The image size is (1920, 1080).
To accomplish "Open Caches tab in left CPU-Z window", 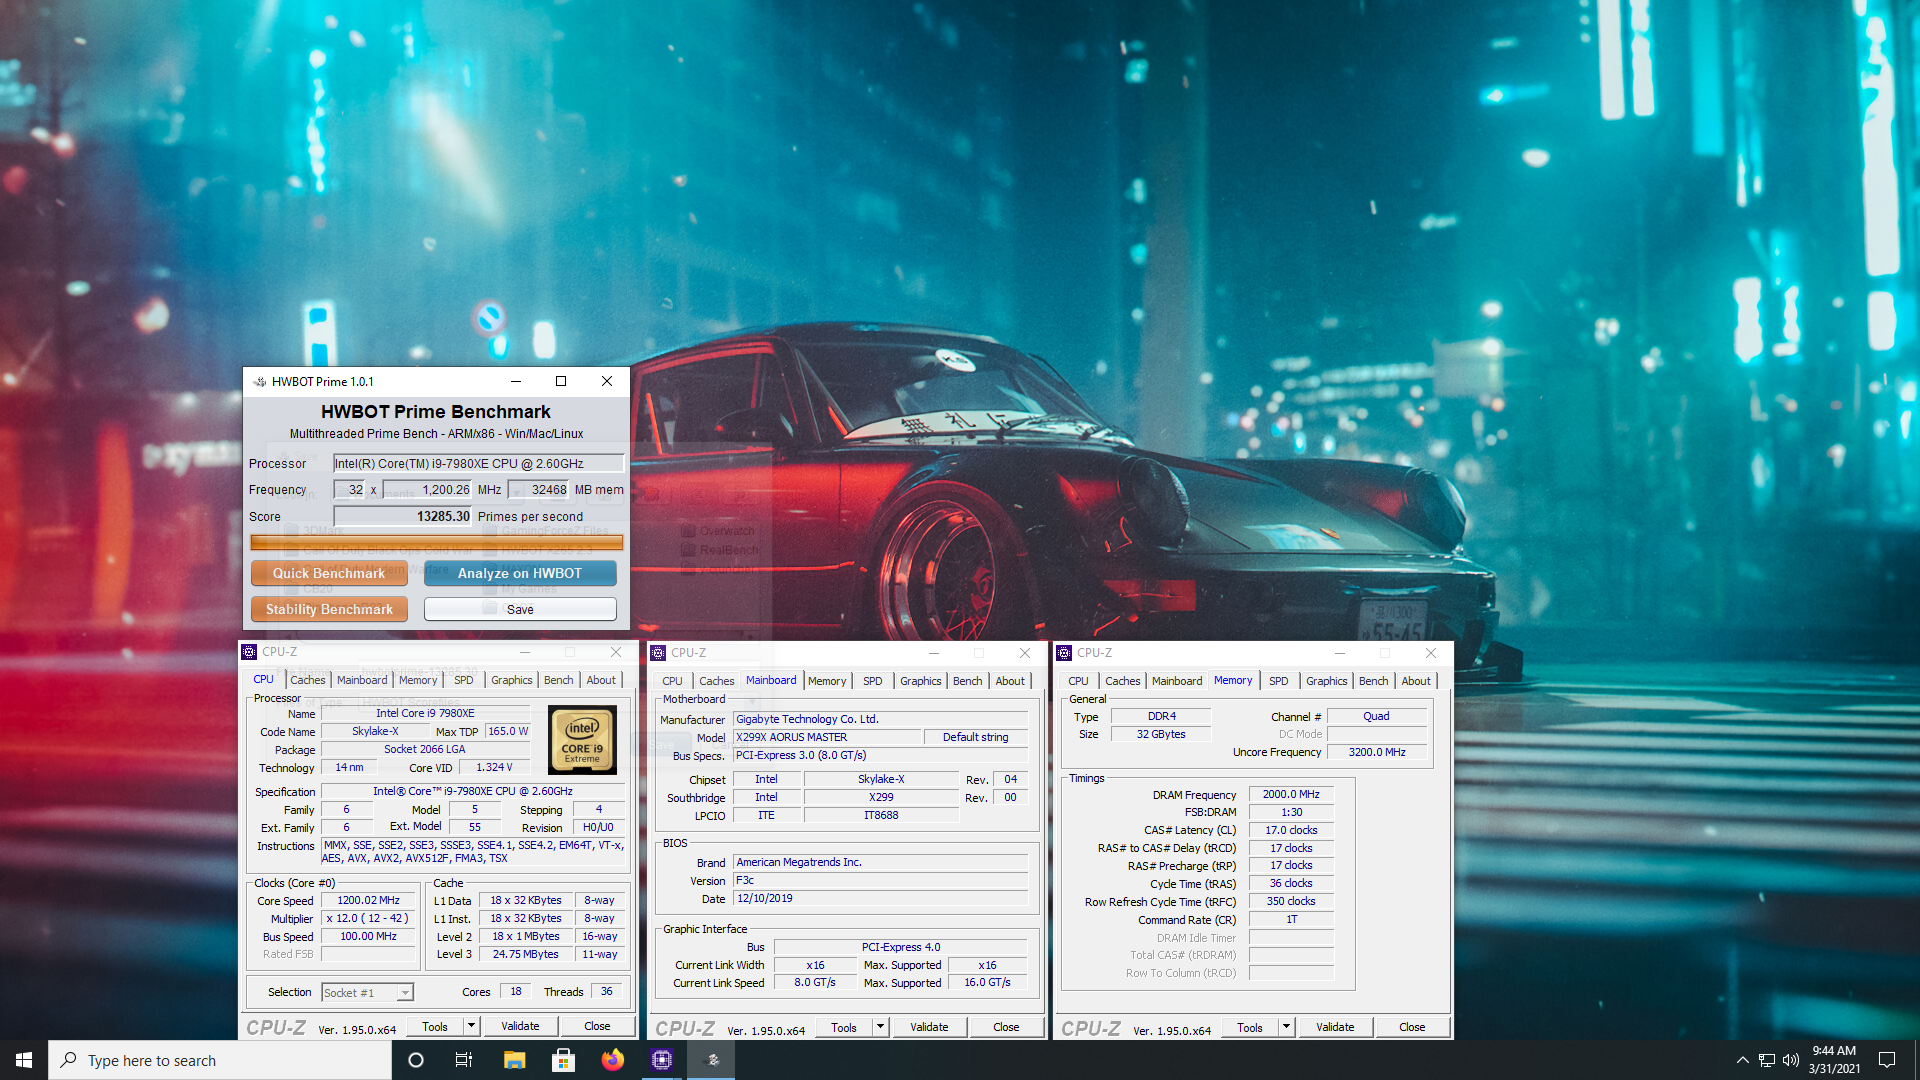I will pos(308,680).
